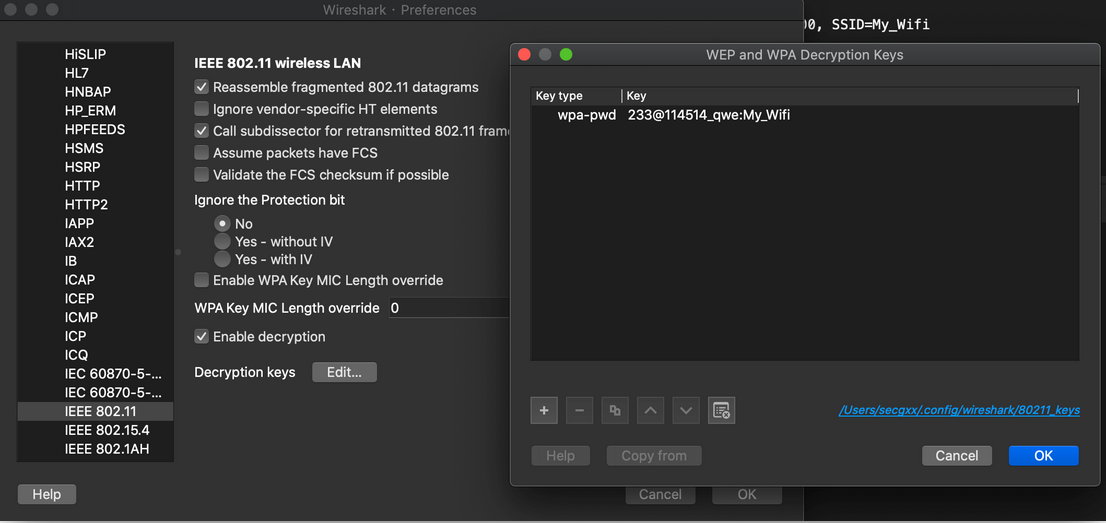Select HL7 in the protocol list
This screenshot has height=523, width=1106.
click(x=76, y=73)
